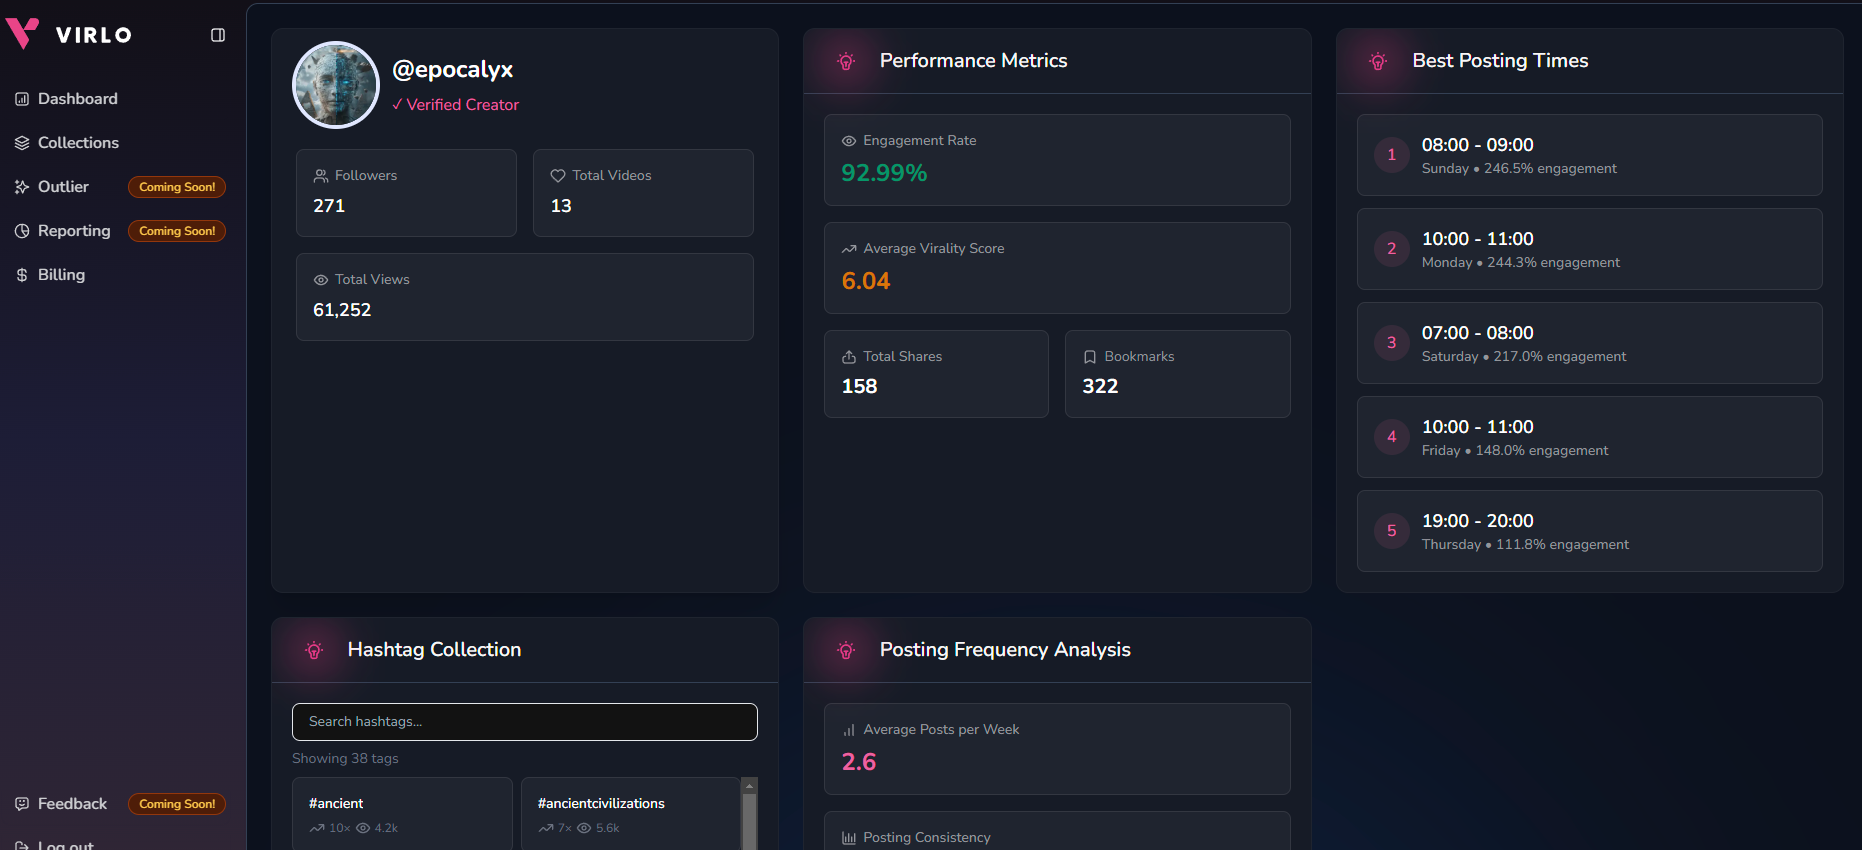Click the views eye icon on #ancient
The image size is (1862, 850).
[x=363, y=828]
